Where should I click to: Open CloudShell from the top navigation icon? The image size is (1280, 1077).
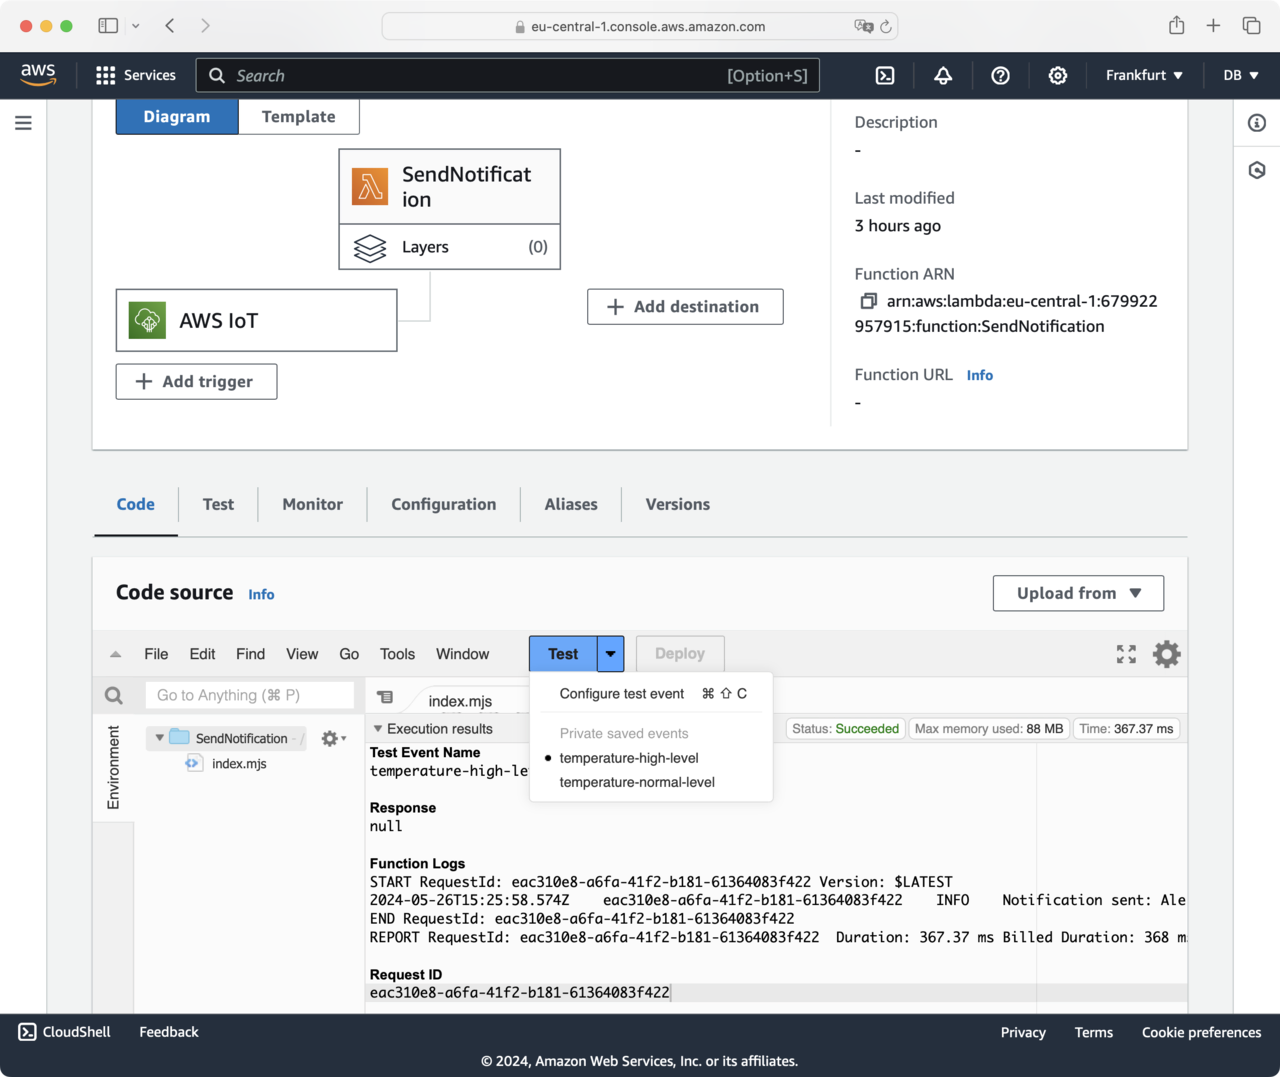pos(885,76)
